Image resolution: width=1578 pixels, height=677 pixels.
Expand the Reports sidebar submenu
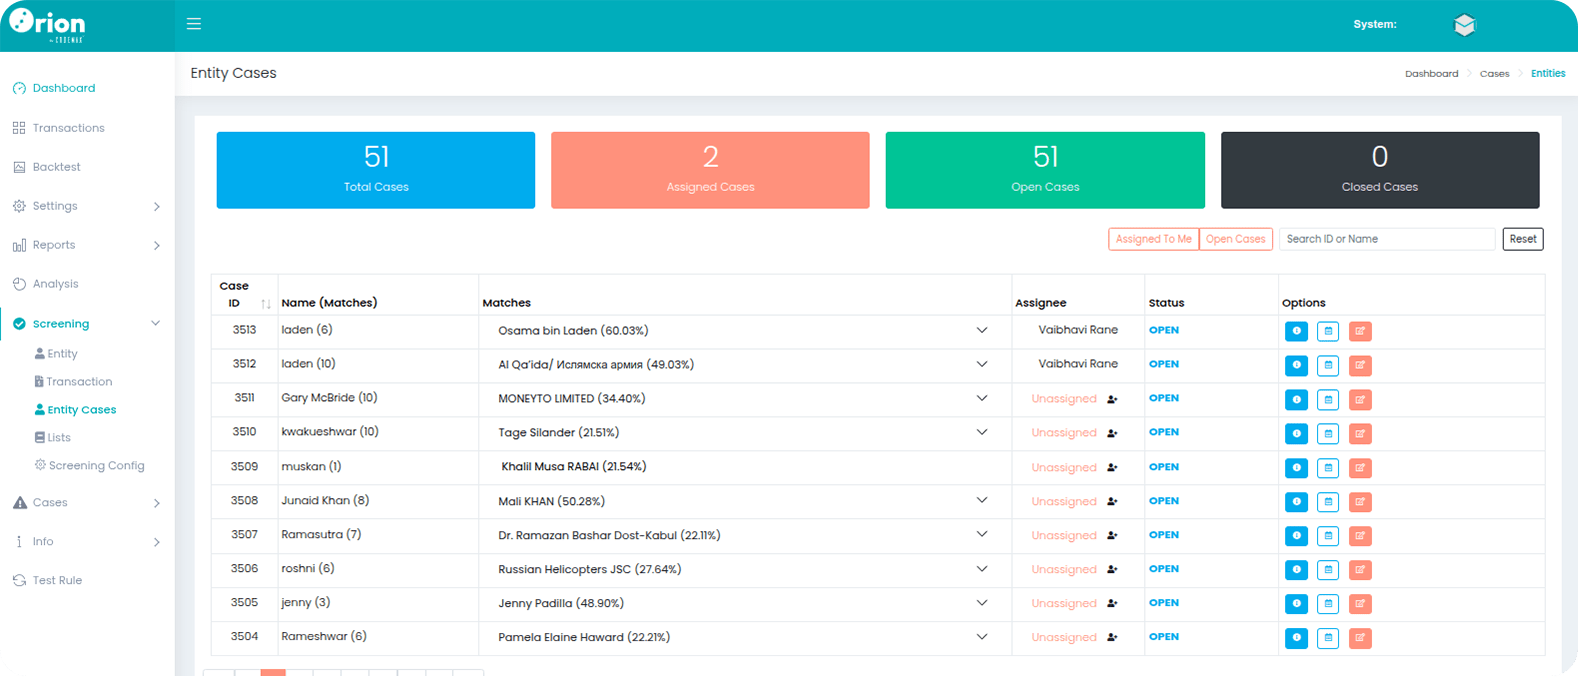[x=156, y=245]
